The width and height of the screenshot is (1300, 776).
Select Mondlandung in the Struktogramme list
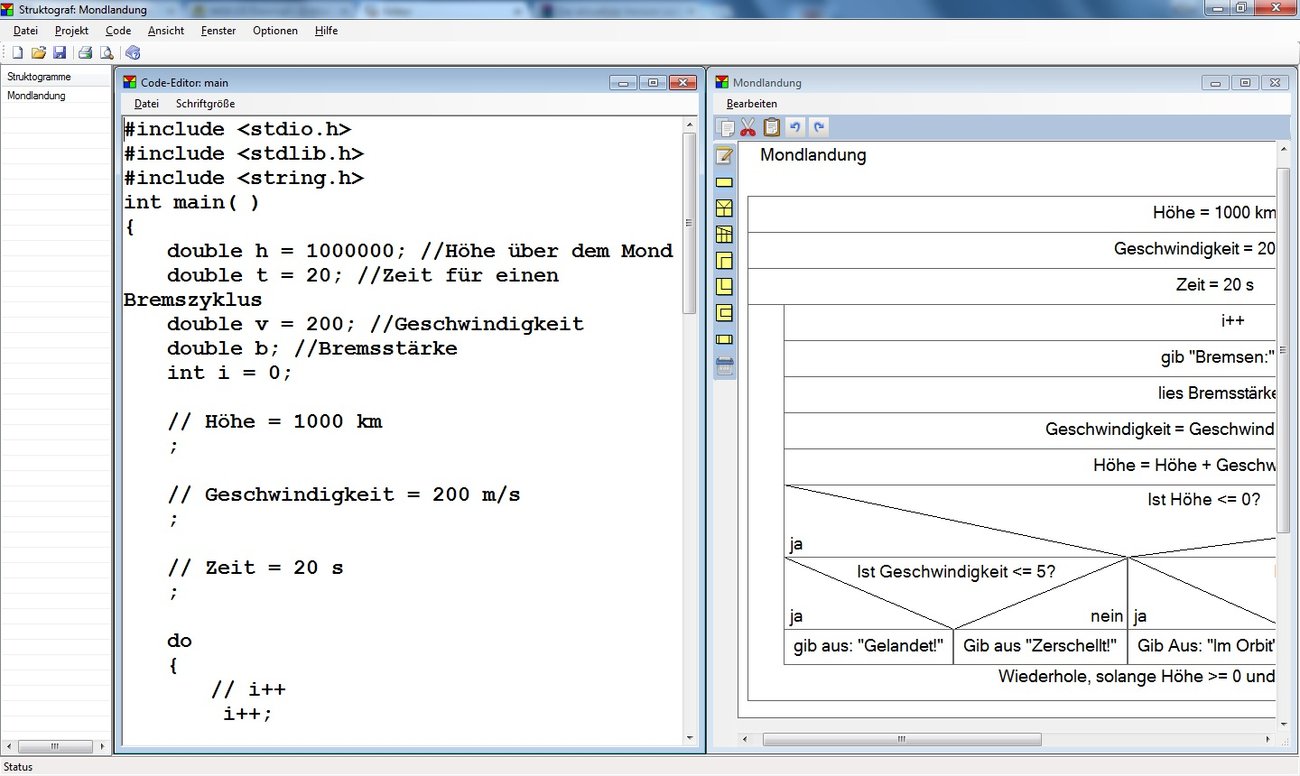point(36,96)
